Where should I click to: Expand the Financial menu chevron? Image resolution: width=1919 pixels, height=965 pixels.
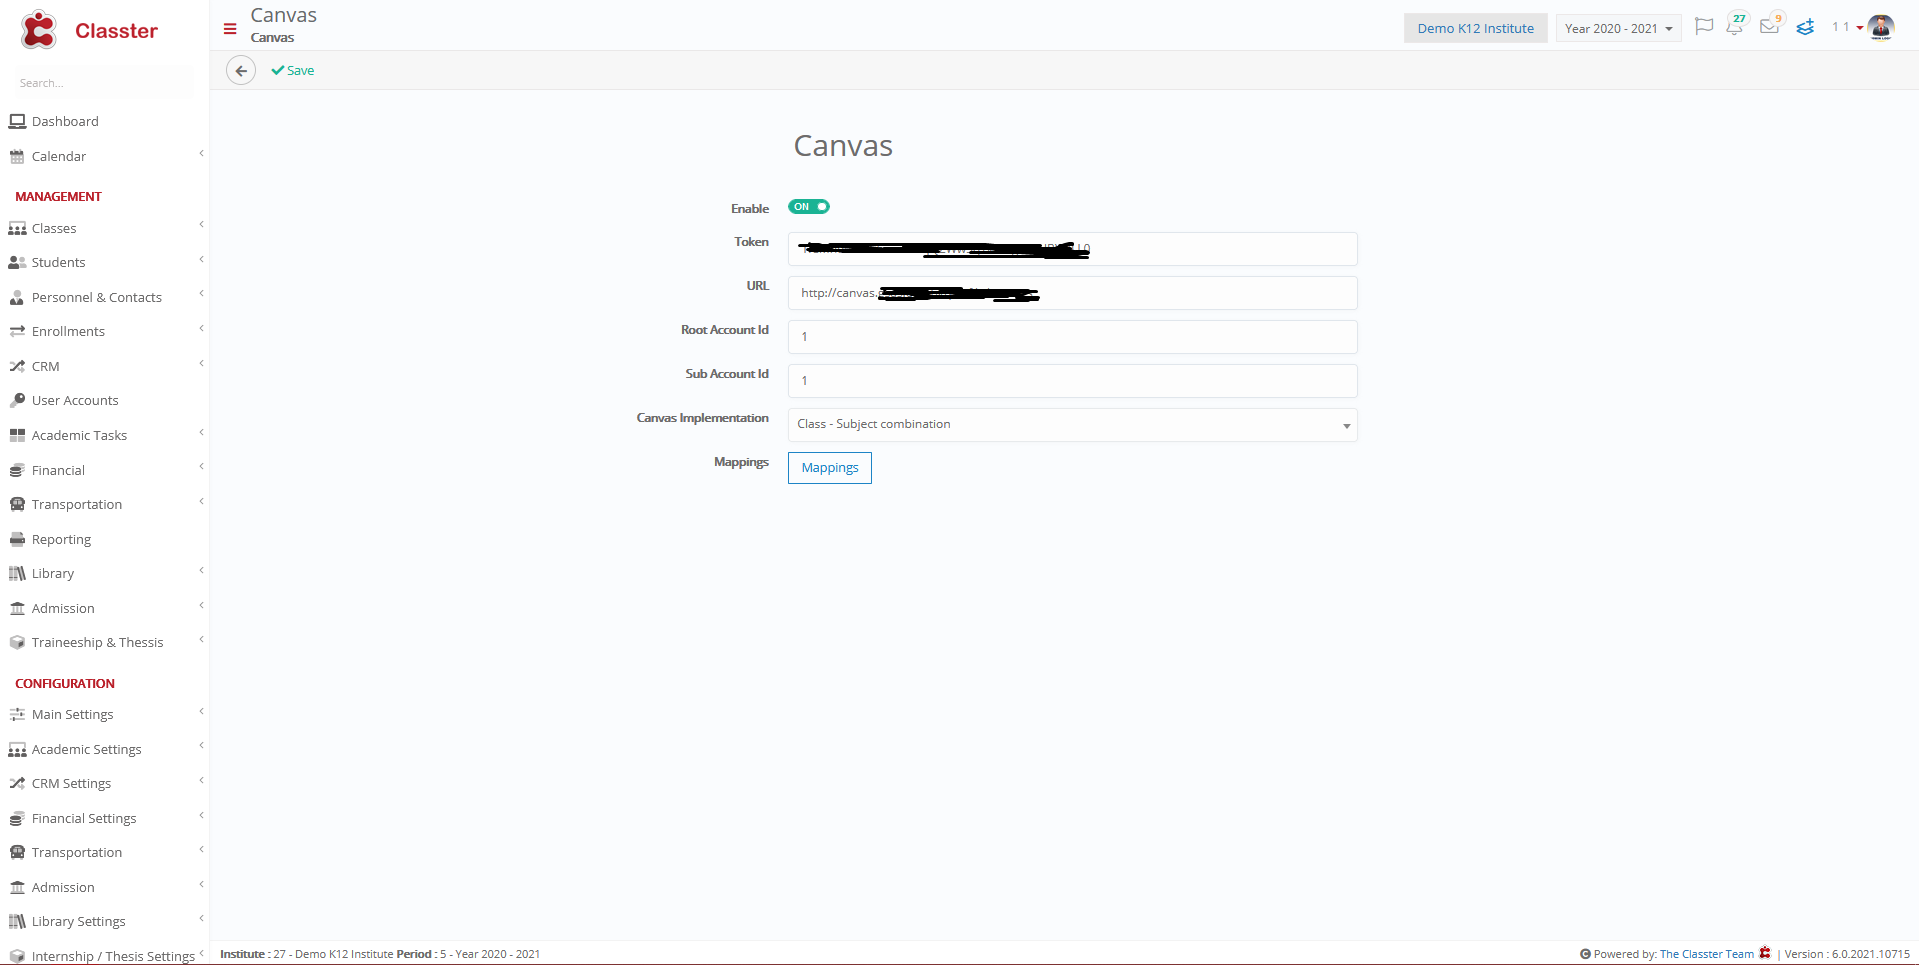point(201,467)
